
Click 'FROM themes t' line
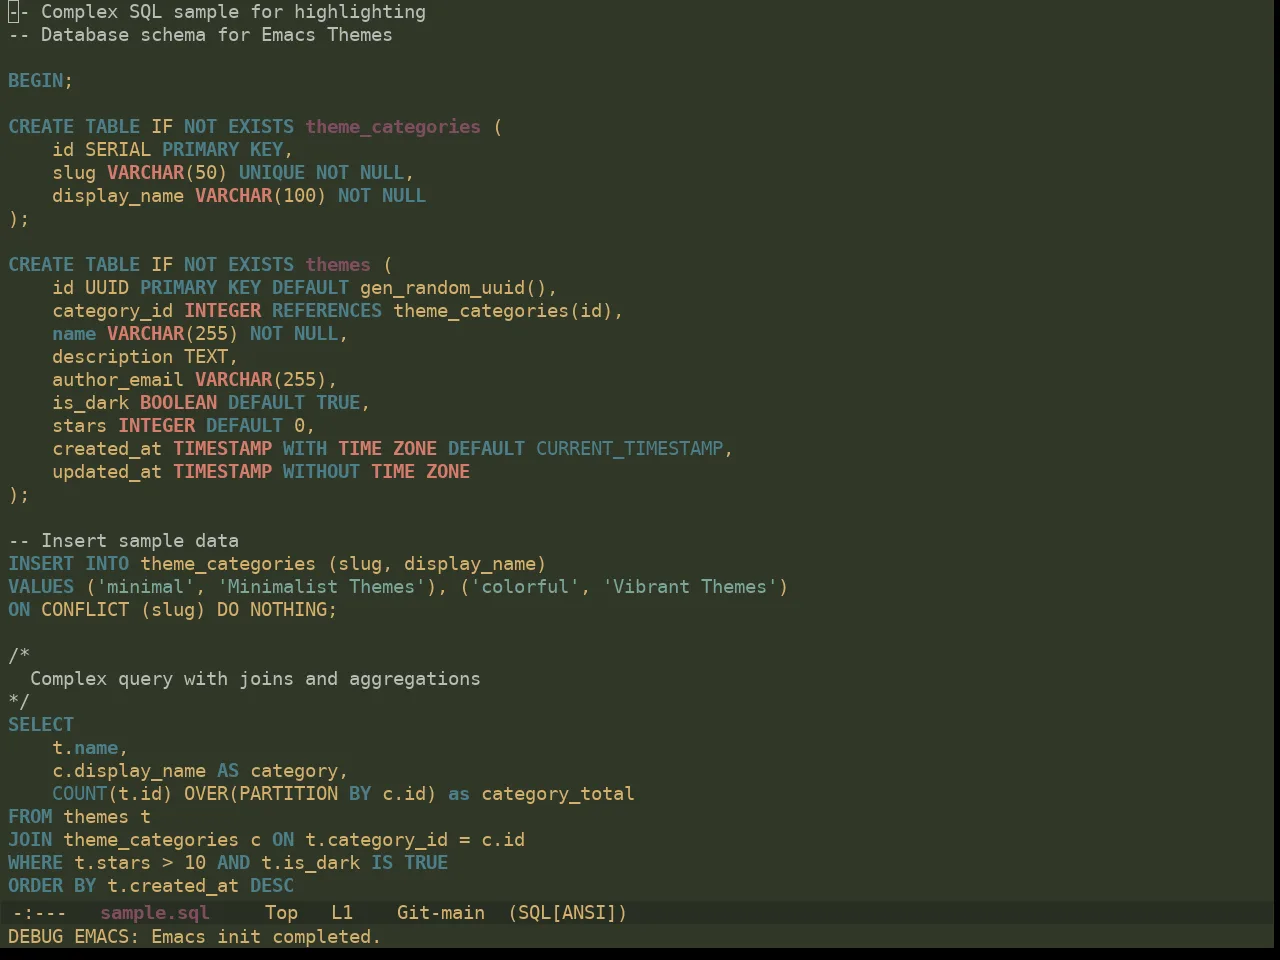[x=79, y=816]
